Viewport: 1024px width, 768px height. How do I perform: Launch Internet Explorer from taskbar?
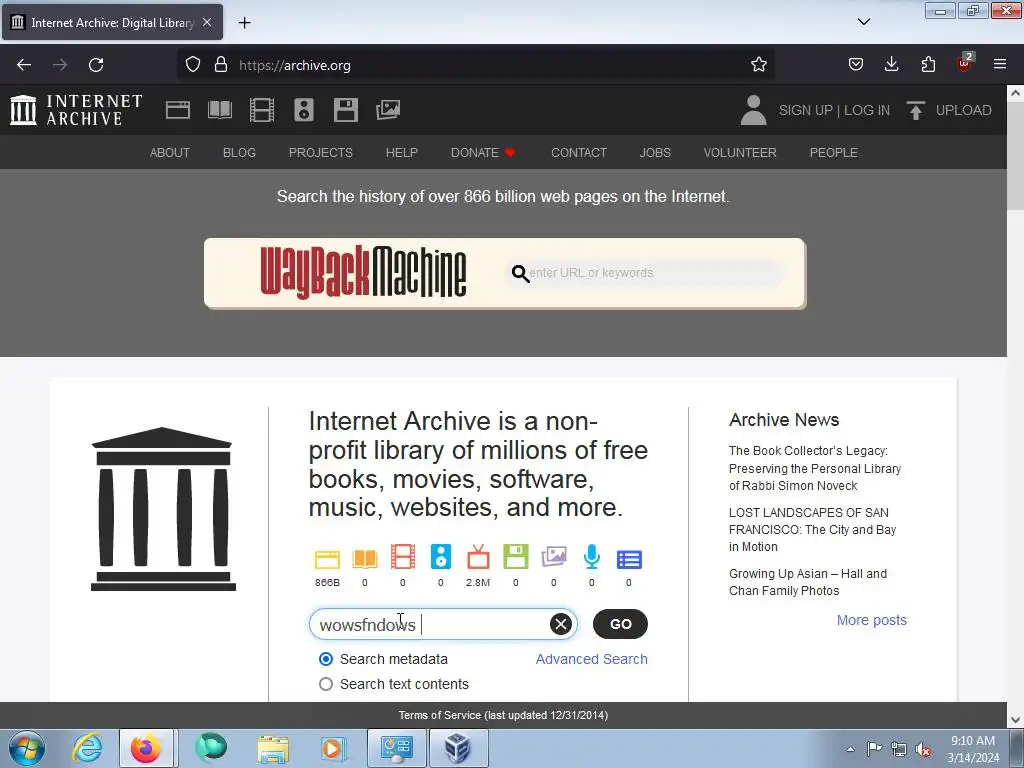pyautogui.click(x=88, y=749)
